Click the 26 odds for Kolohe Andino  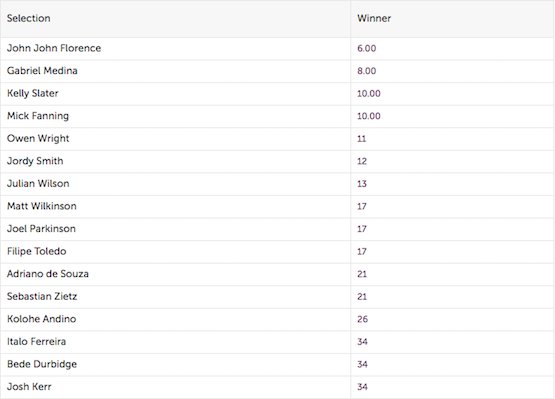point(362,319)
